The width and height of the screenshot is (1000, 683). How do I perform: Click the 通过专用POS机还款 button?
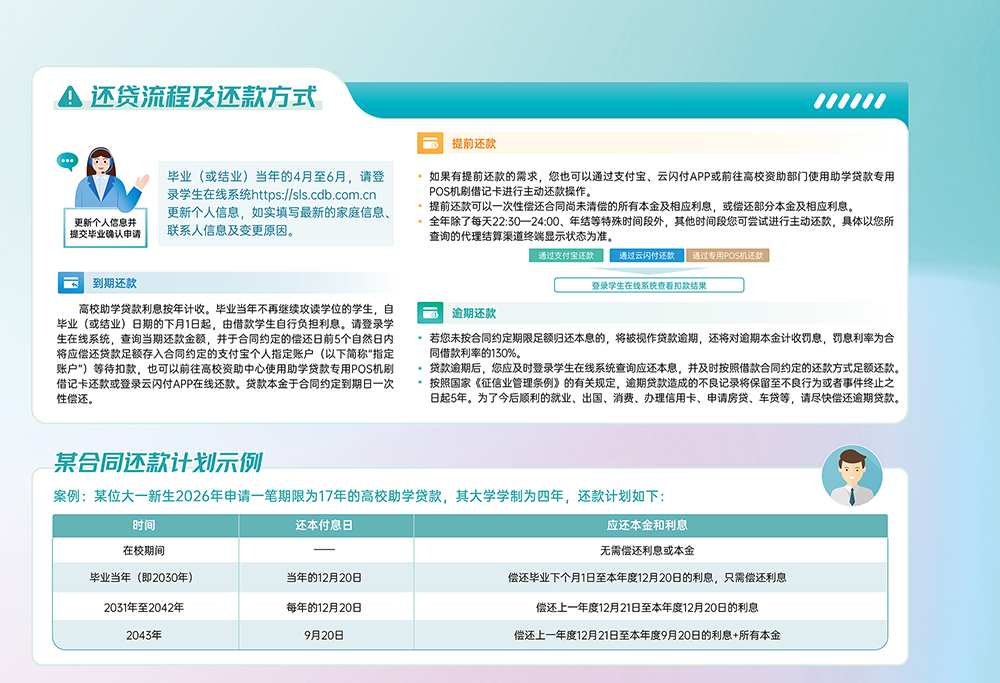(728, 256)
